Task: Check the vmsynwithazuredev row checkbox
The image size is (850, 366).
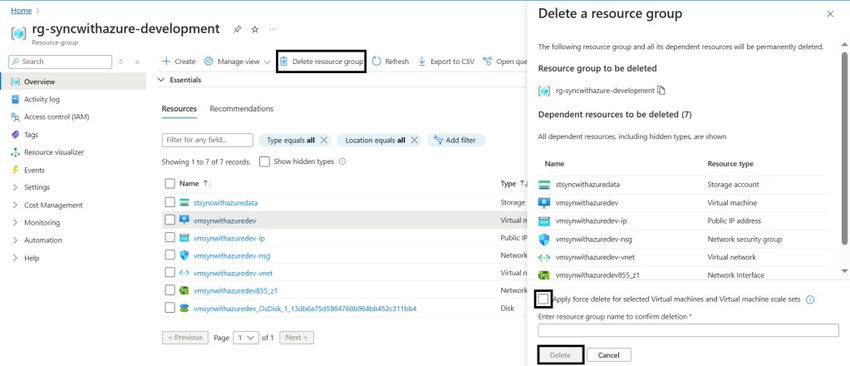Action: pyautogui.click(x=170, y=220)
